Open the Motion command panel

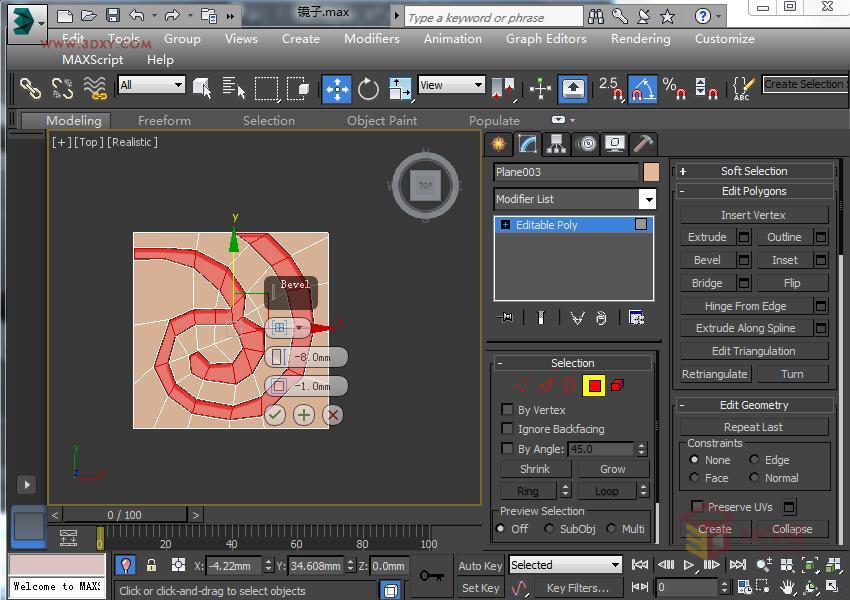[x=585, y=145]
